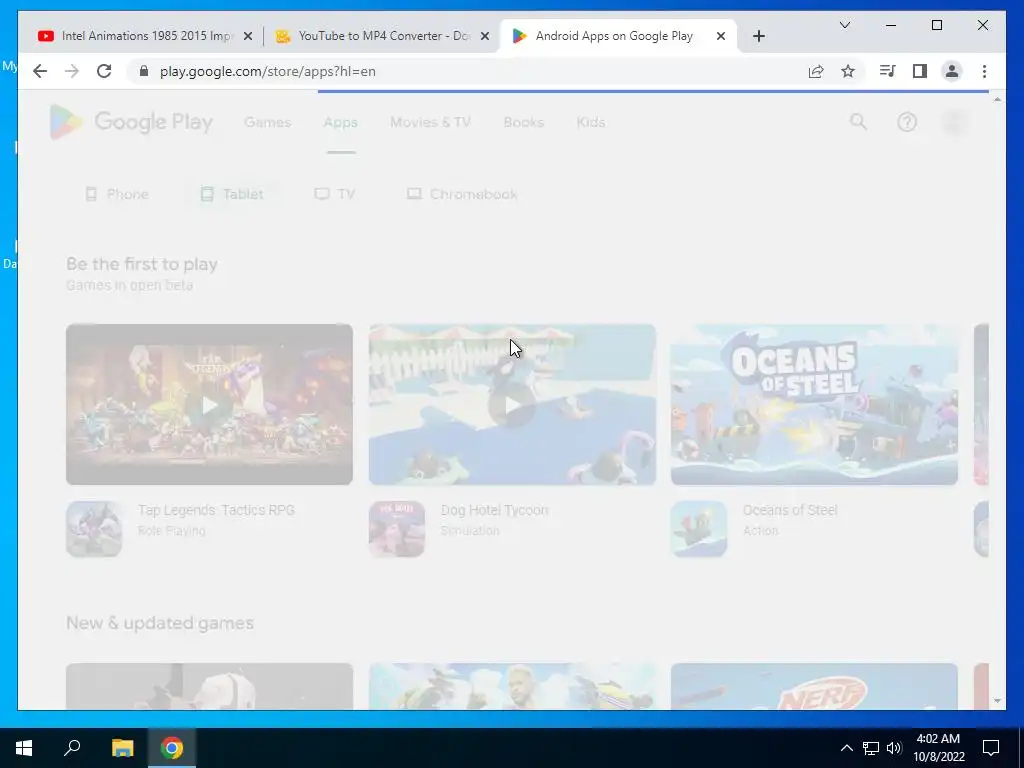This screenshot has height=768, width=1024.
Task: Select the Kids section
Action: pos(590,122)
